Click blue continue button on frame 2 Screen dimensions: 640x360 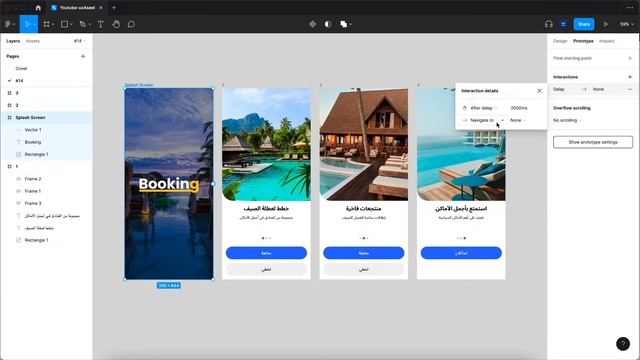363,253
